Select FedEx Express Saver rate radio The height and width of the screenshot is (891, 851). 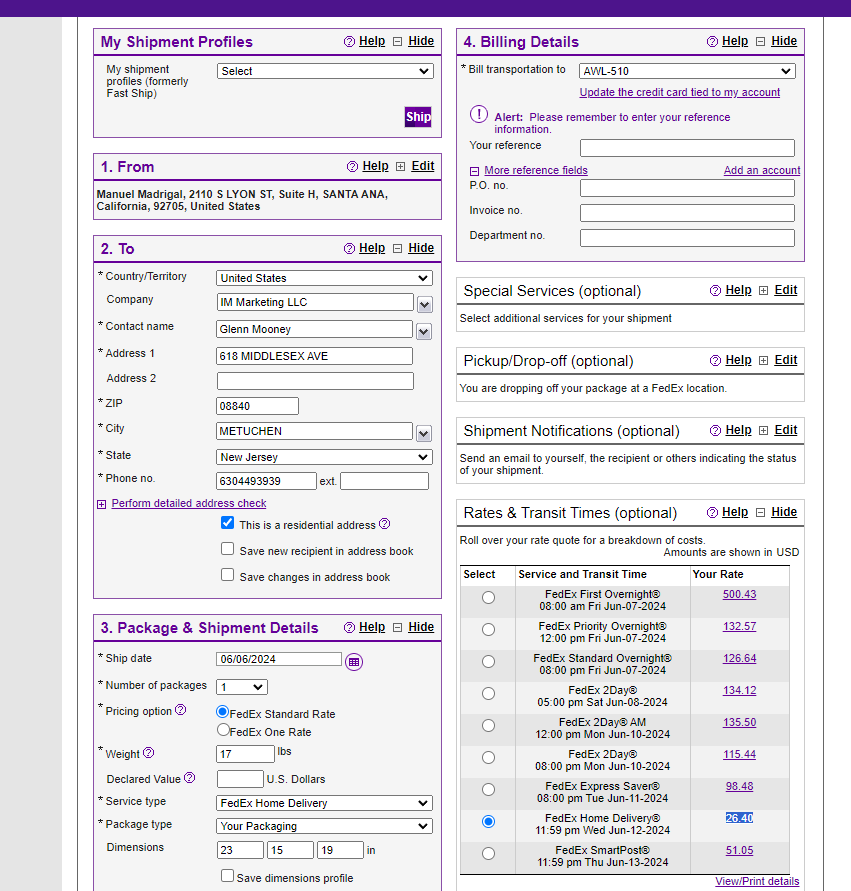tap(488, 789)
